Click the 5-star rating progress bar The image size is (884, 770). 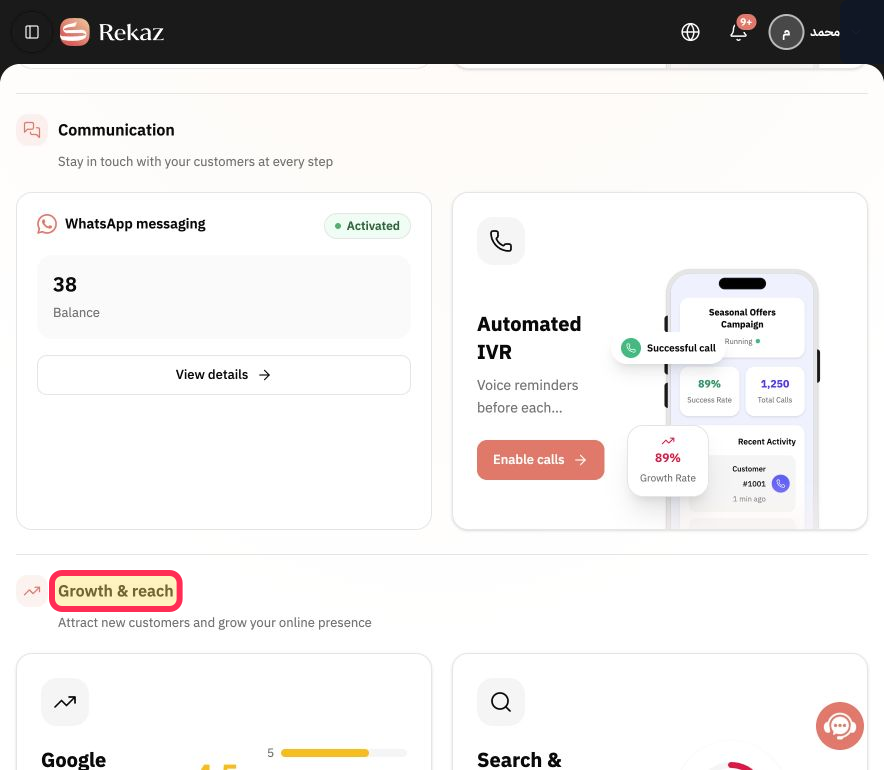[343, 753]
